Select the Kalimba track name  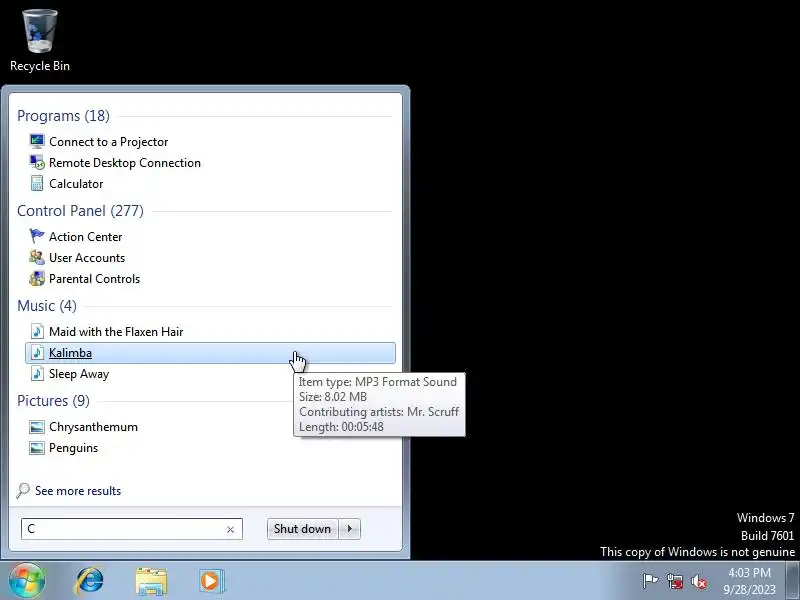pos(70,353)
